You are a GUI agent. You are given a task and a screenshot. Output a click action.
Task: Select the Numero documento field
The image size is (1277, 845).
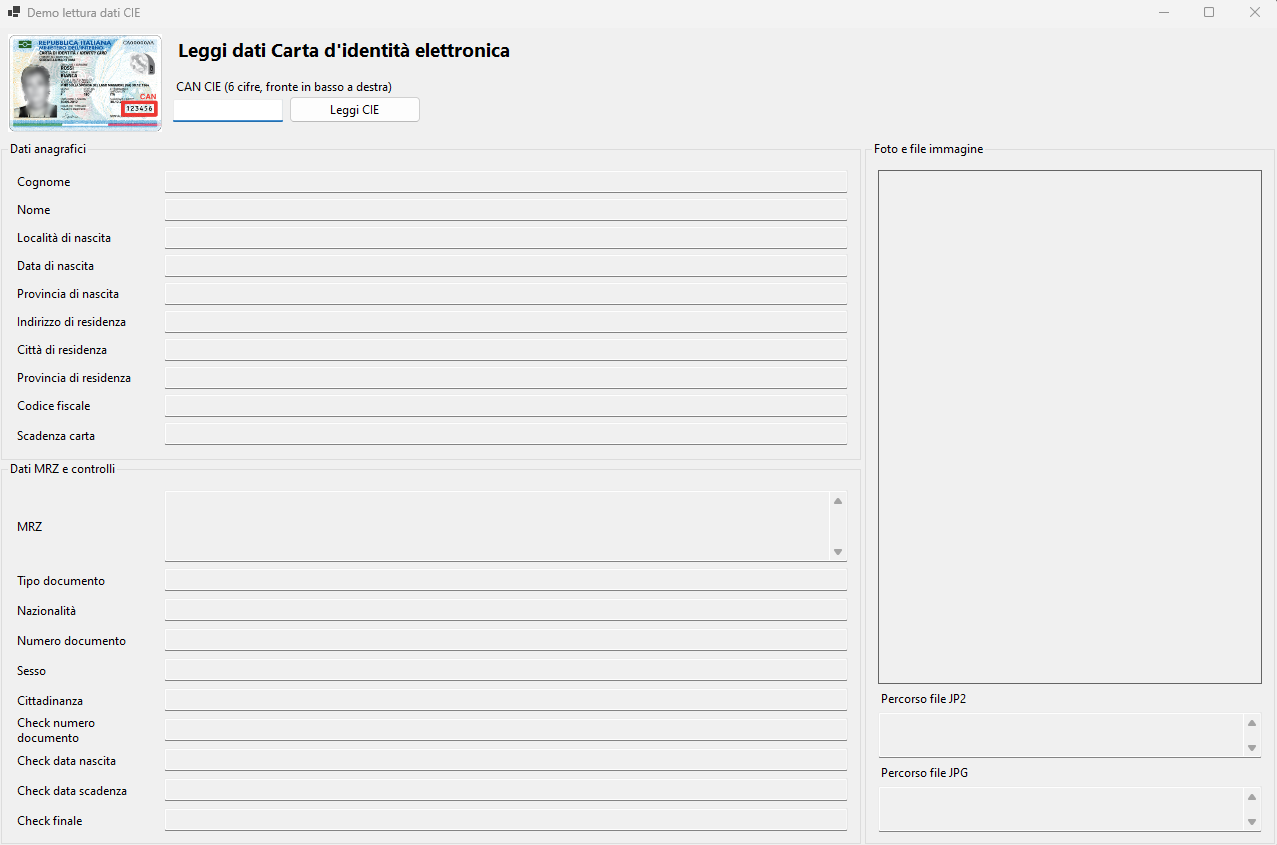point(505,641)
